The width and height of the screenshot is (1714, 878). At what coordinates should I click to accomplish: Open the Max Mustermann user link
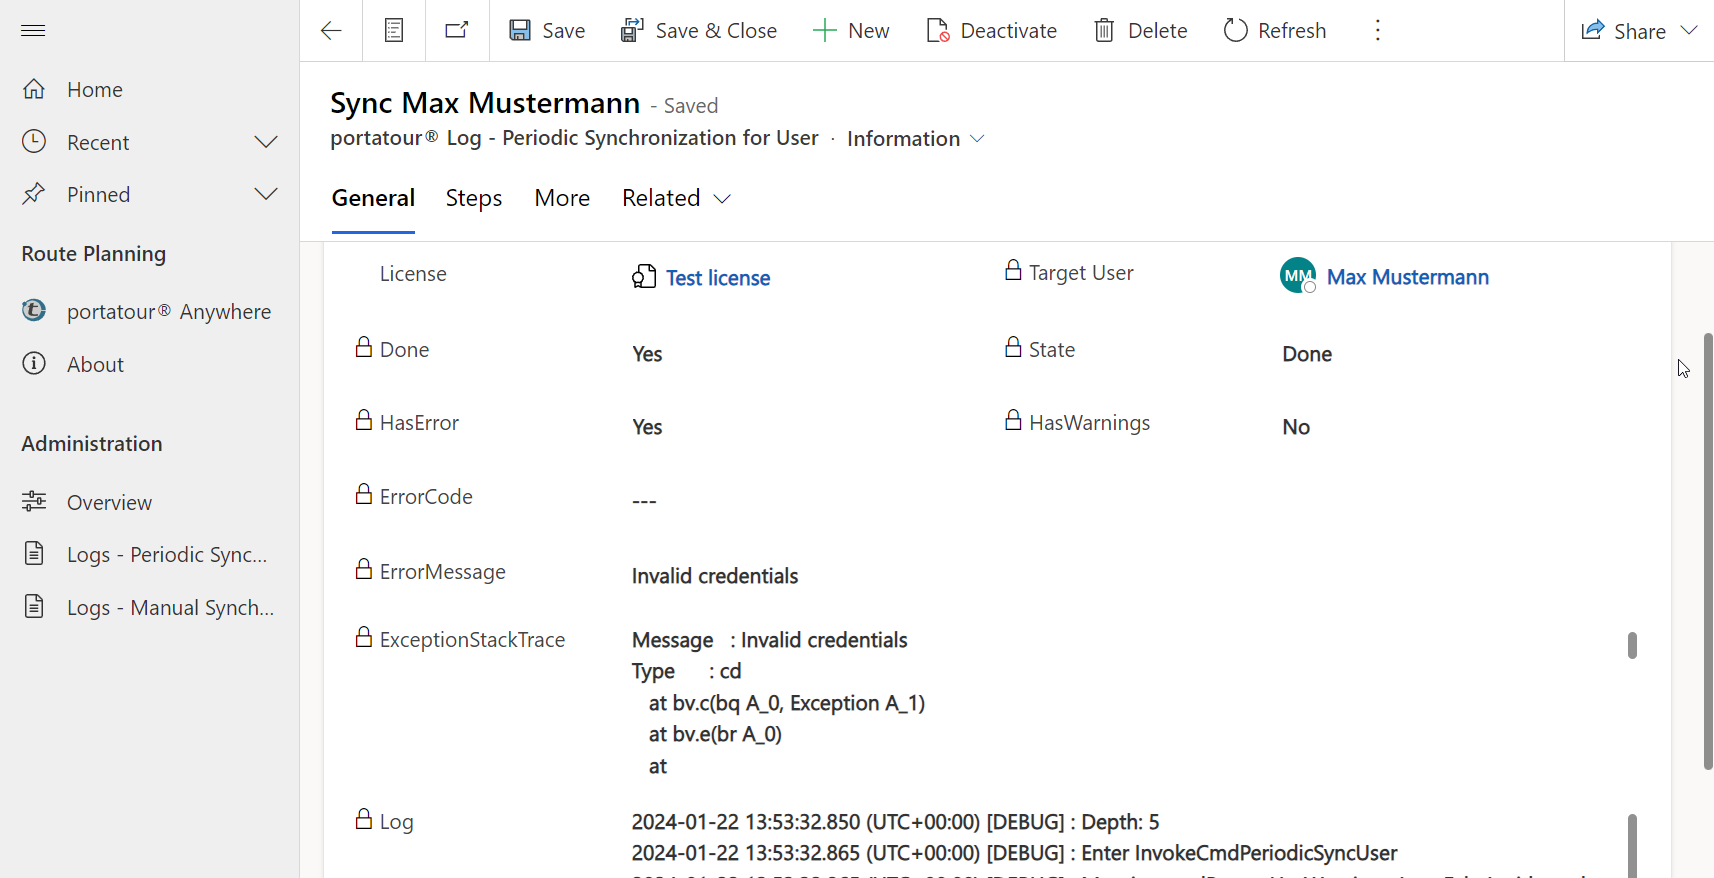click(x=1408, y=277)
